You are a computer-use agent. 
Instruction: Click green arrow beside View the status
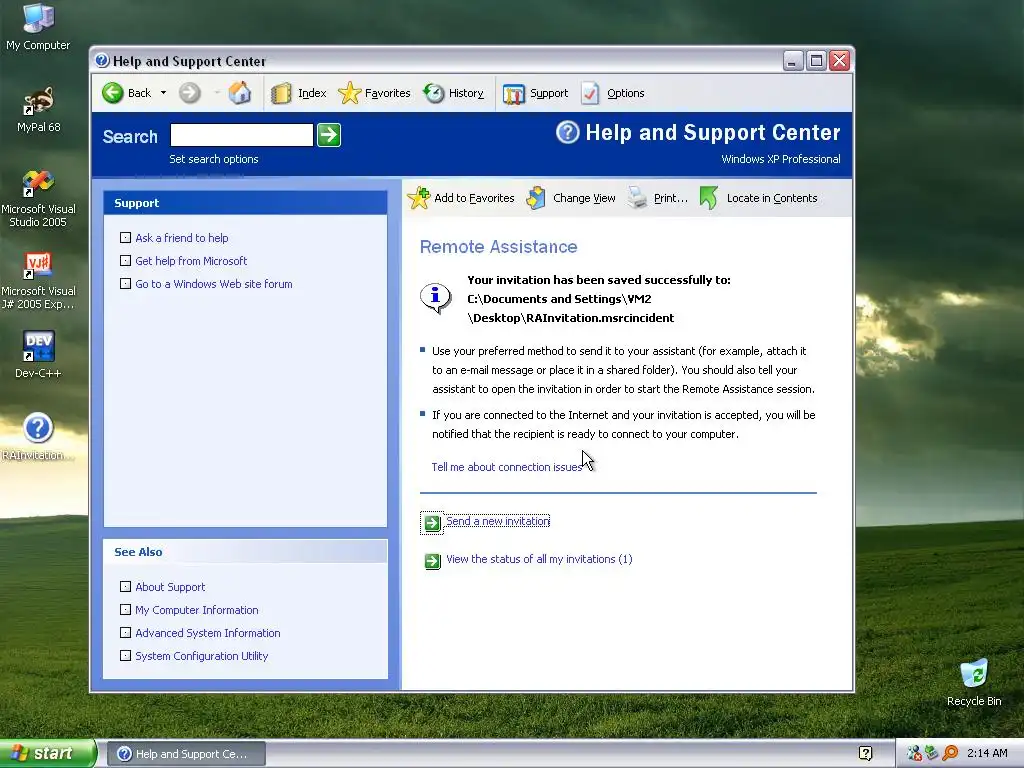pyautogui.click(x=432, y=561)
